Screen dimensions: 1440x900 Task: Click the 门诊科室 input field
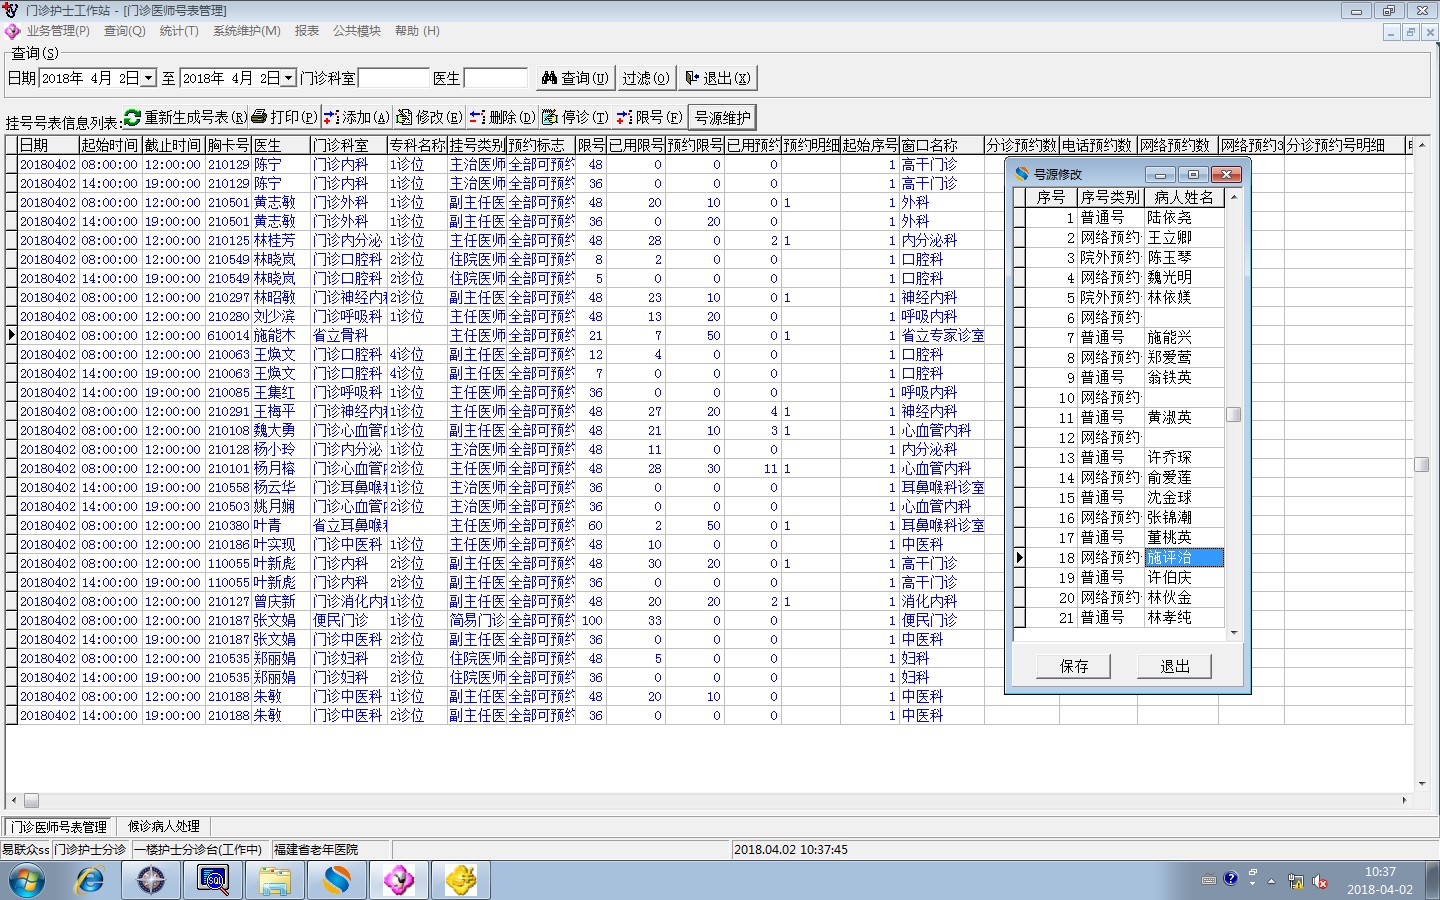tap(394, 78)
